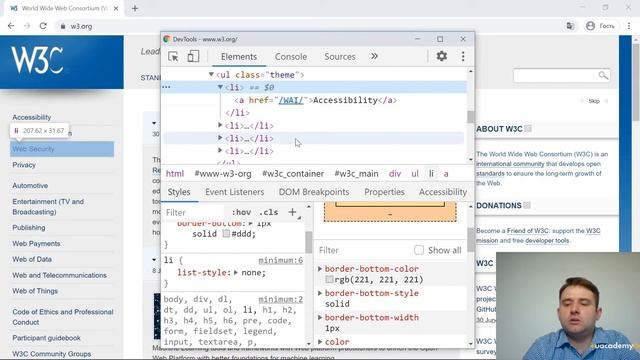Switch to the Elements panel

click(x=239, y=57)
